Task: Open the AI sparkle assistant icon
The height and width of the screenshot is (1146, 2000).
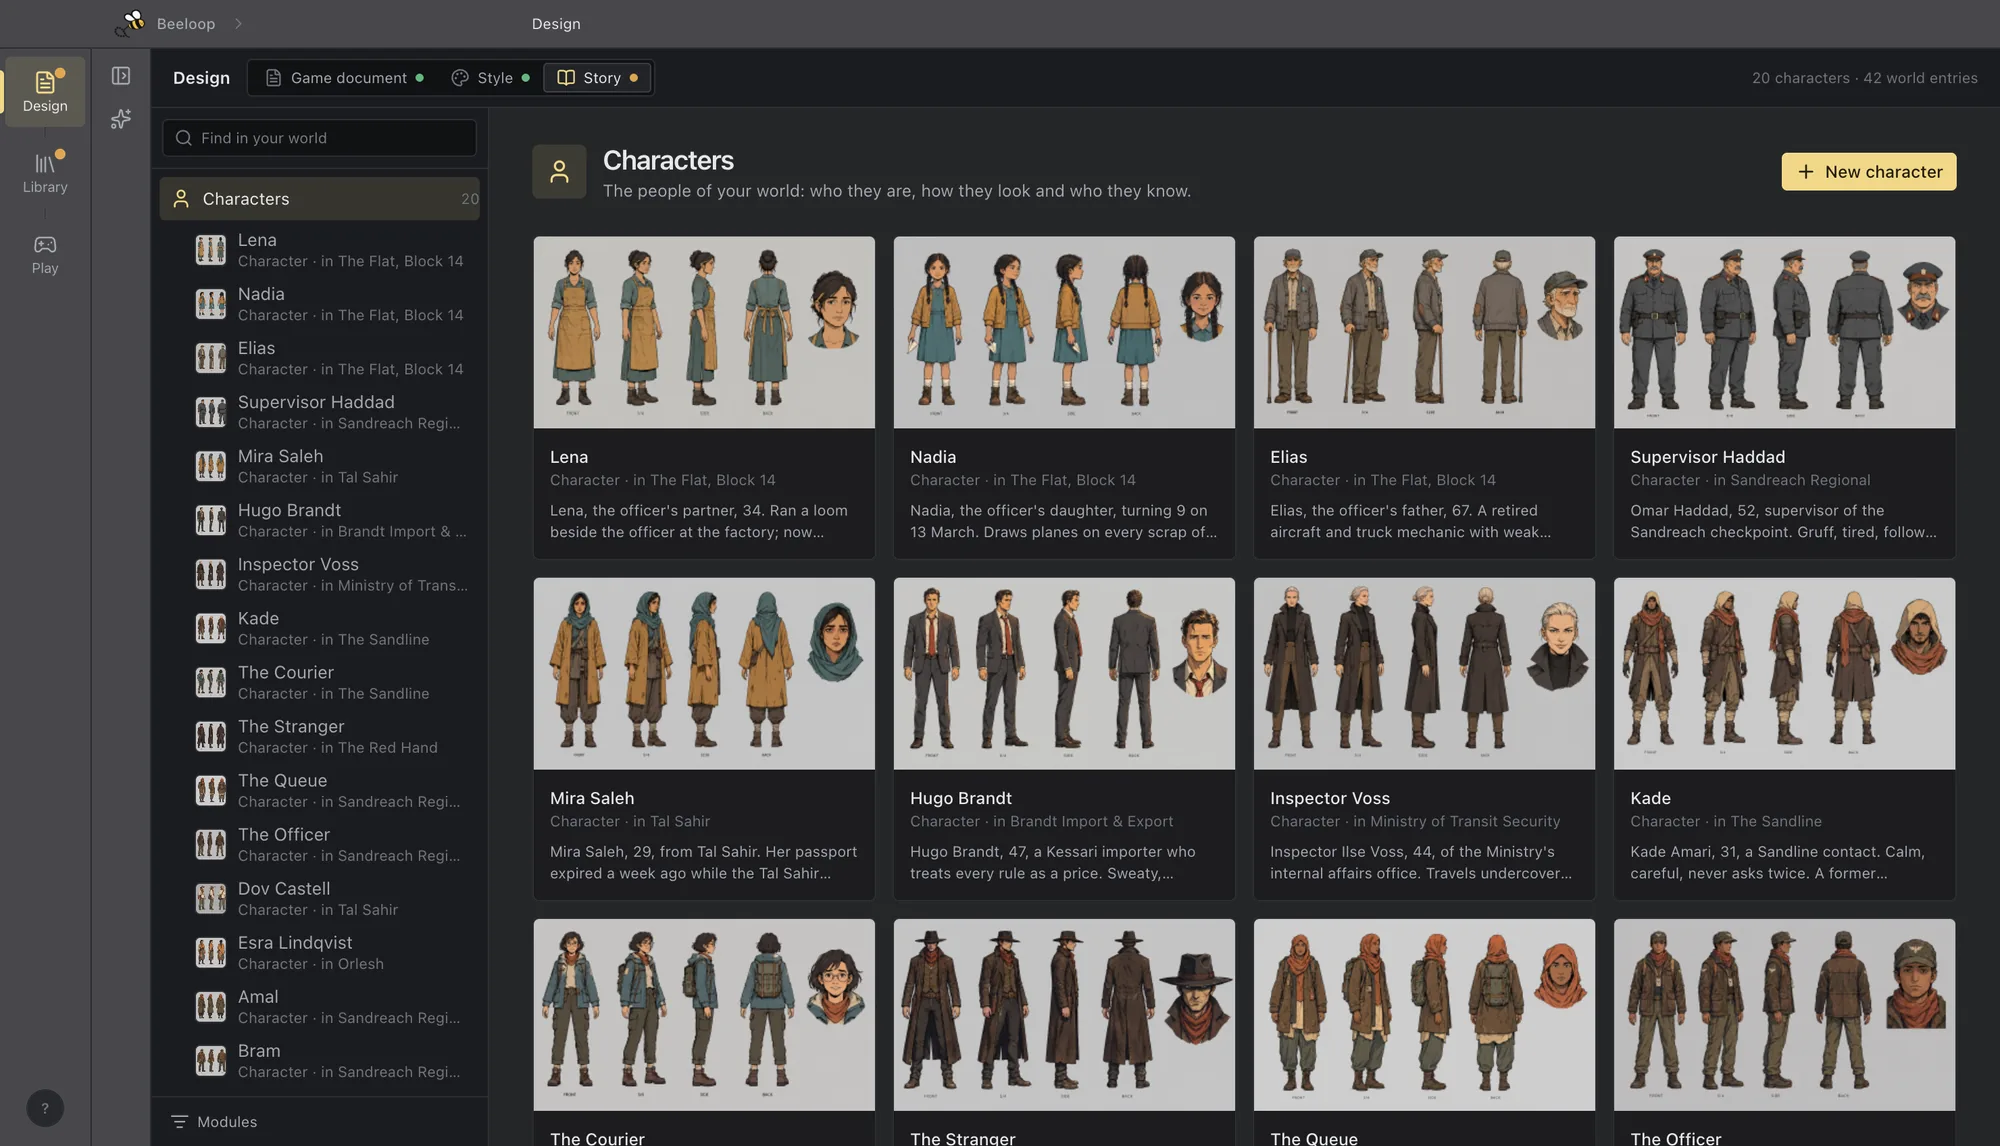Action: (121, 119)
